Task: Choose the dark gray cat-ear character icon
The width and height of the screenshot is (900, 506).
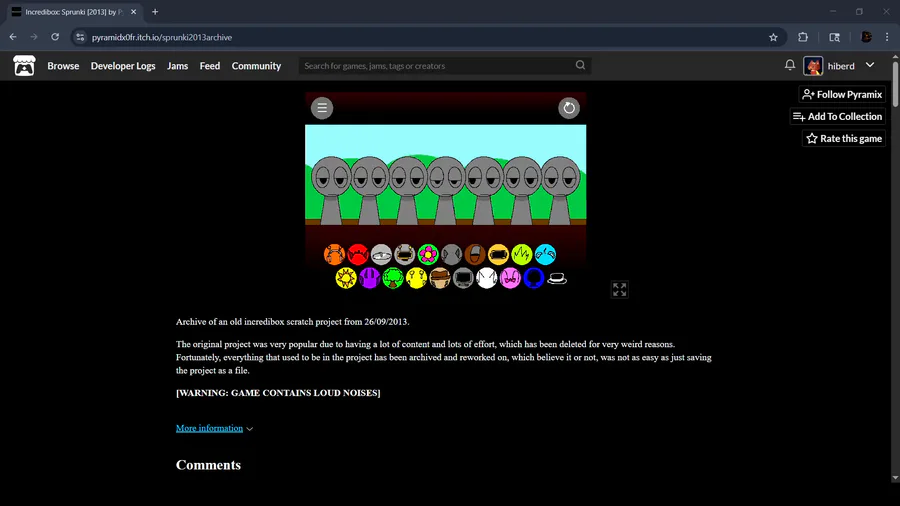Action: (452, 254)
